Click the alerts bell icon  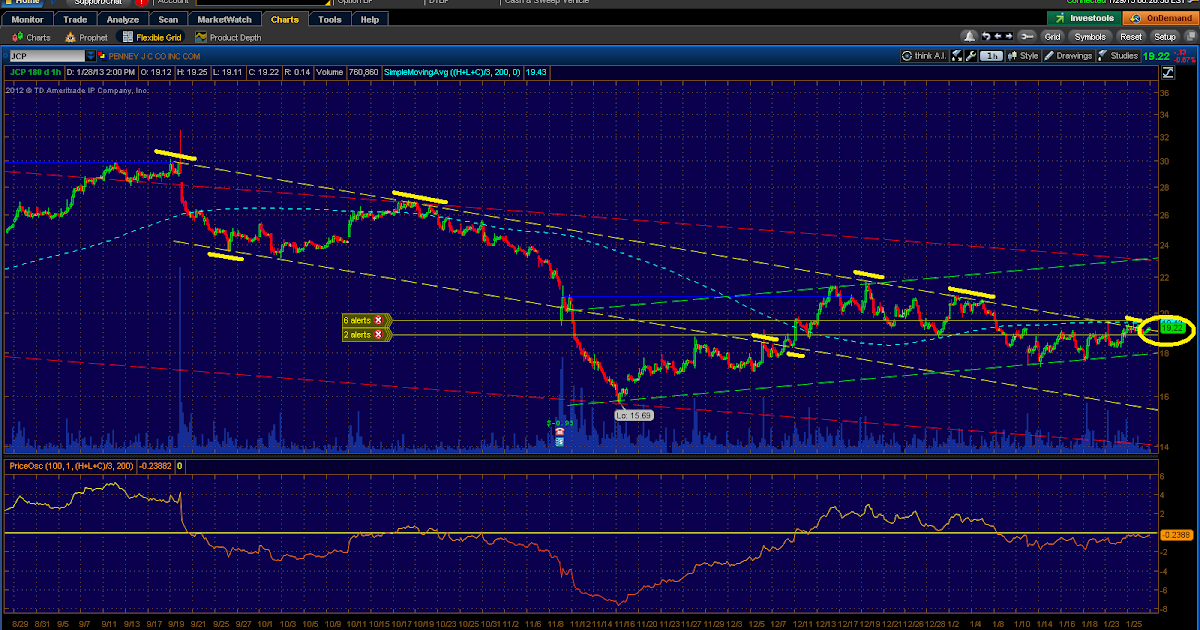click(x=971, y=36)
